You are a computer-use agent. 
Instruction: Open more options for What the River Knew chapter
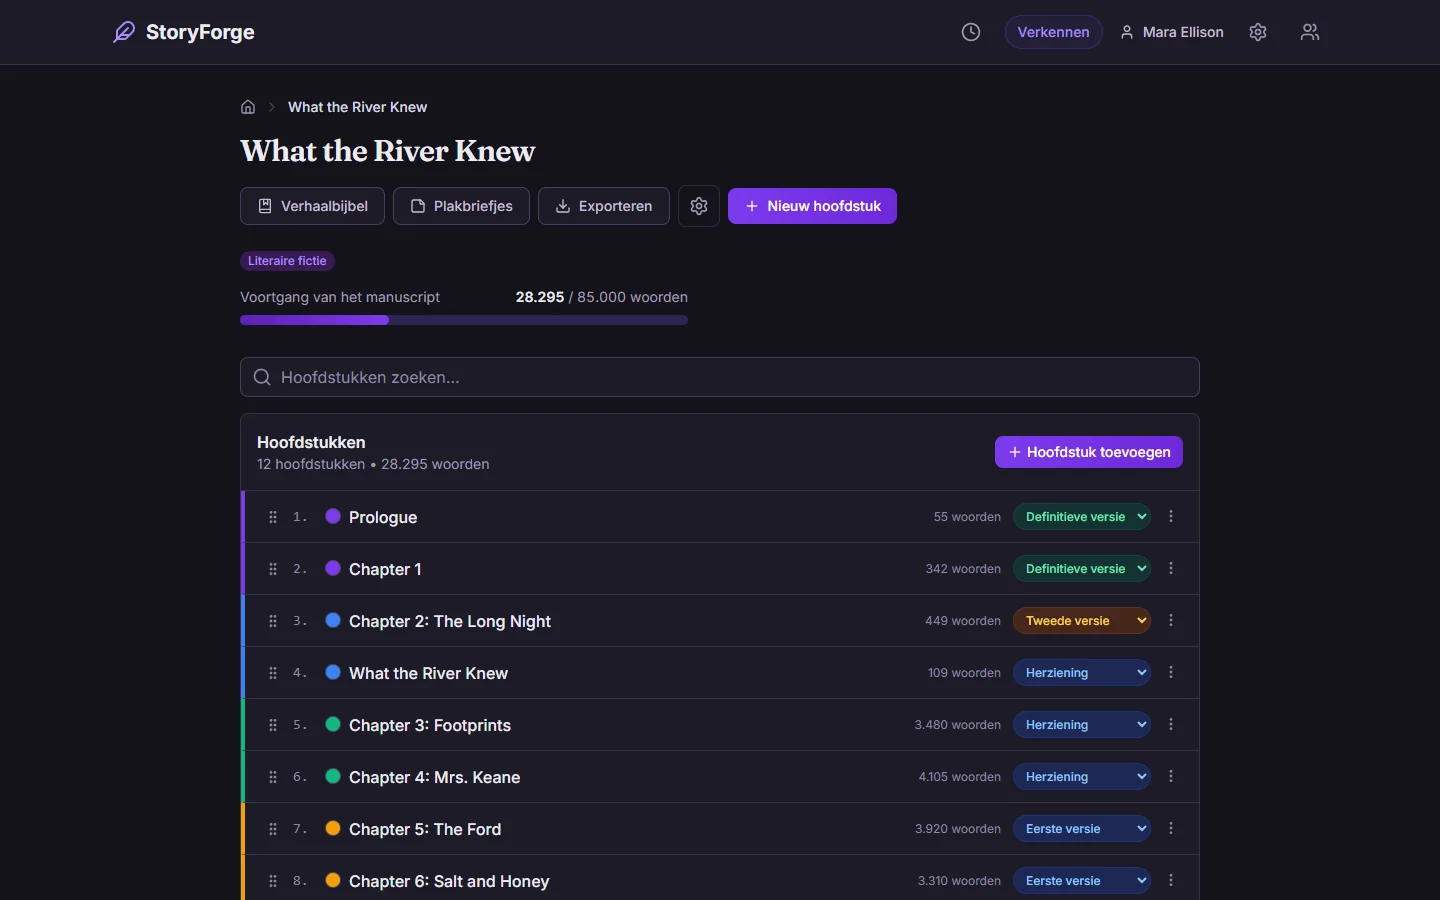pyautogui.click(x=1171, y=673)
